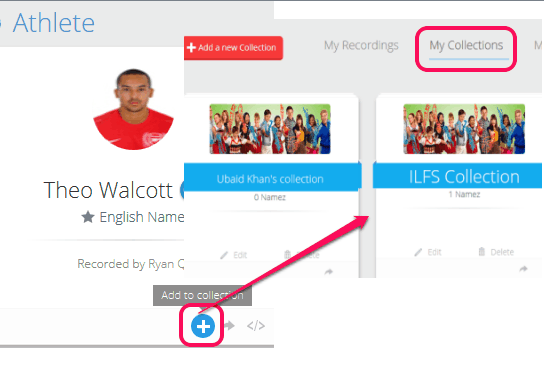Click the share arrow on ILFS Collection card
The image size is (544, 367).
pos(524,269)
